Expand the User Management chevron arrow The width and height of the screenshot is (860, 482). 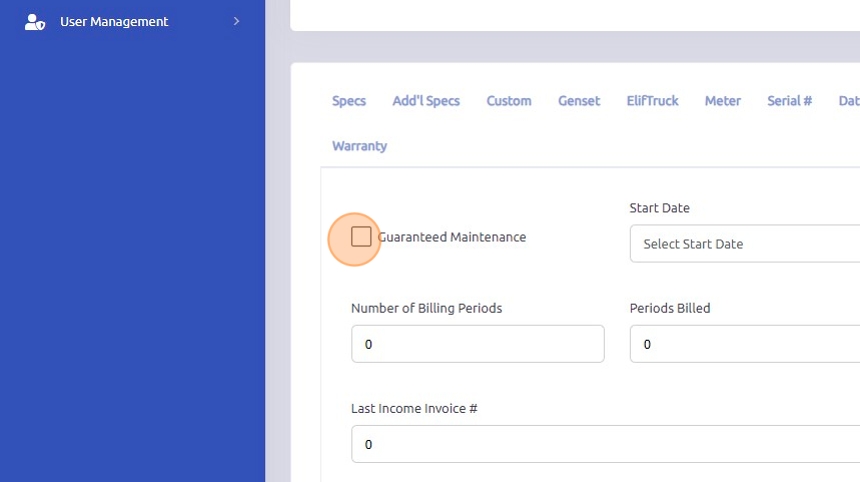[236, 21]
